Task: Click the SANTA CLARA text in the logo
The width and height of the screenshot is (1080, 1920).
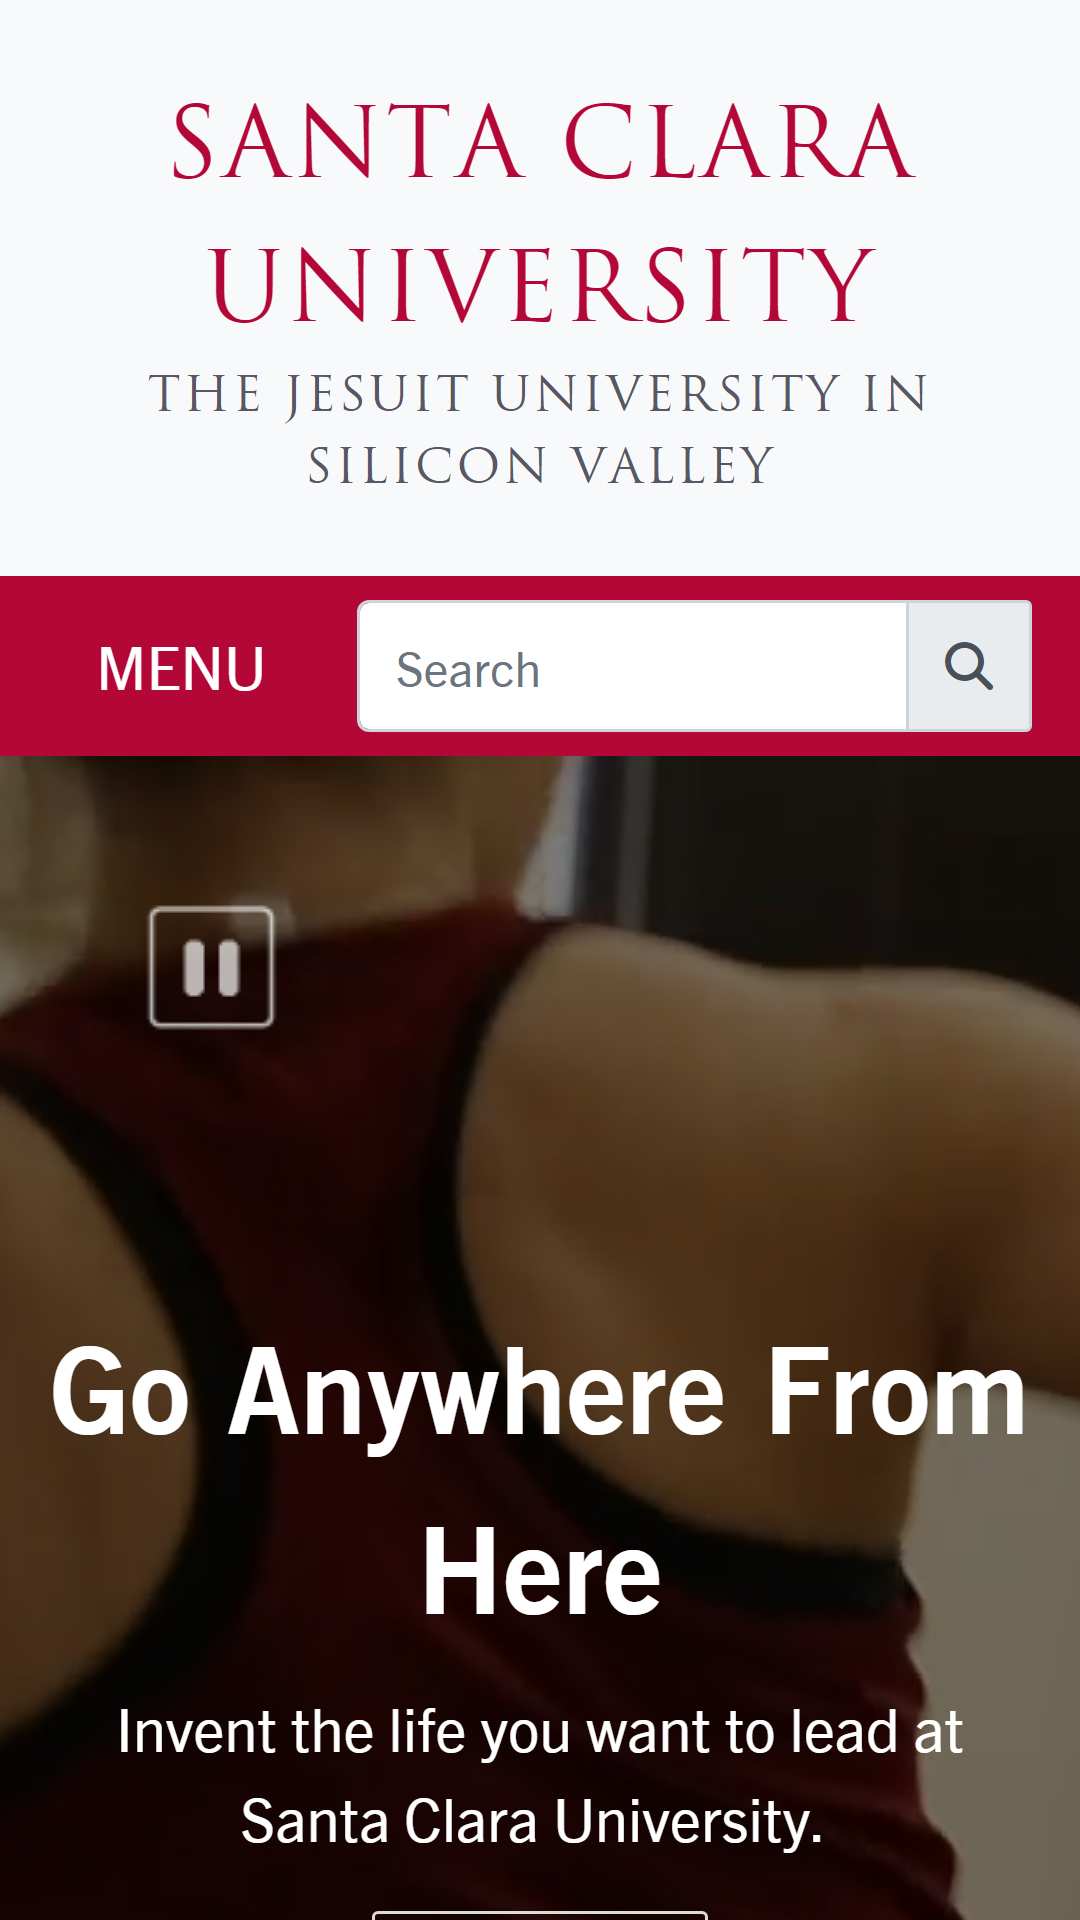Action: coord(542,142)
